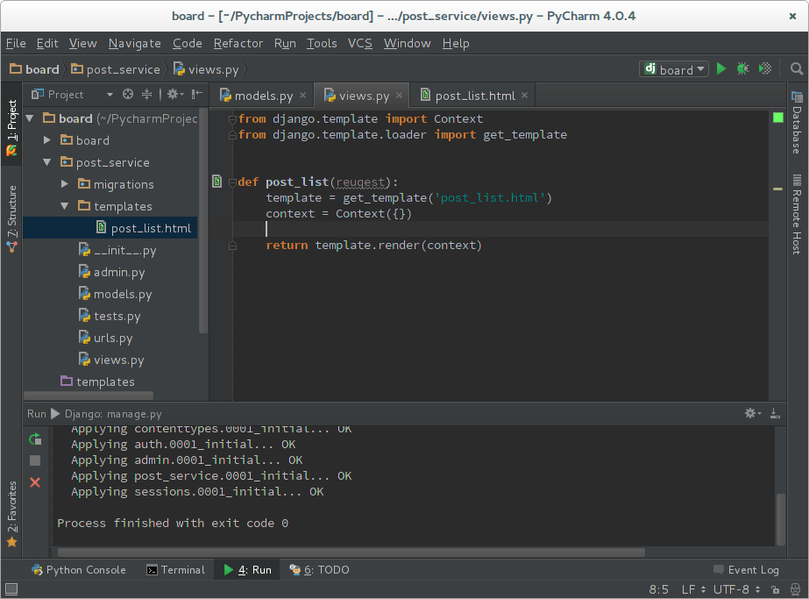The width and height of the screenshot is (809, 599).
Task: Open the board run configuration dropdown
Action: 674,69
